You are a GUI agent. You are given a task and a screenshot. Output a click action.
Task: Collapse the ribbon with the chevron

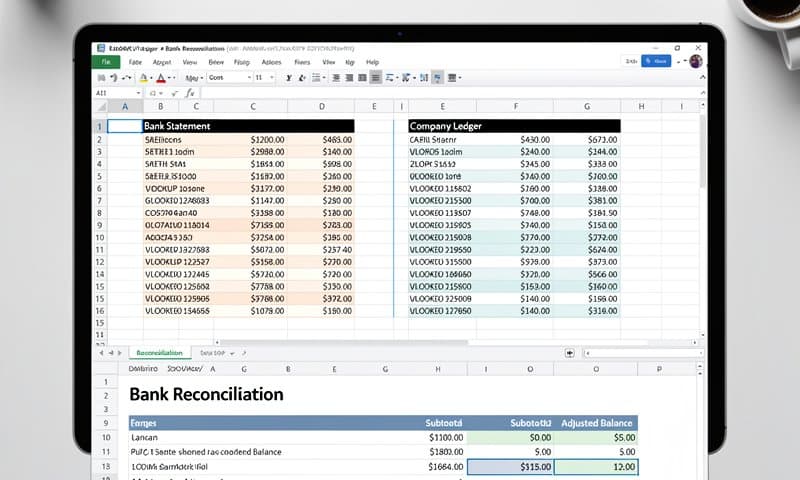(703, 77)
